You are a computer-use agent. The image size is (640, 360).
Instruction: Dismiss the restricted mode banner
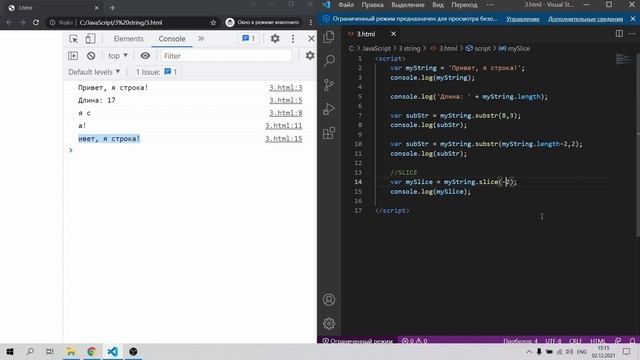click(633, 19)
